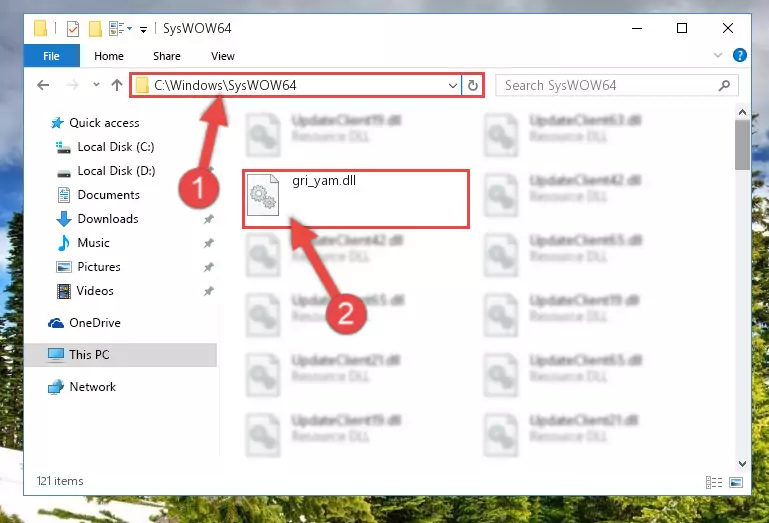Viewport: 769px width, 523px height.
Task: Click the pin icon next to Pictures
Action: (209, 267)
